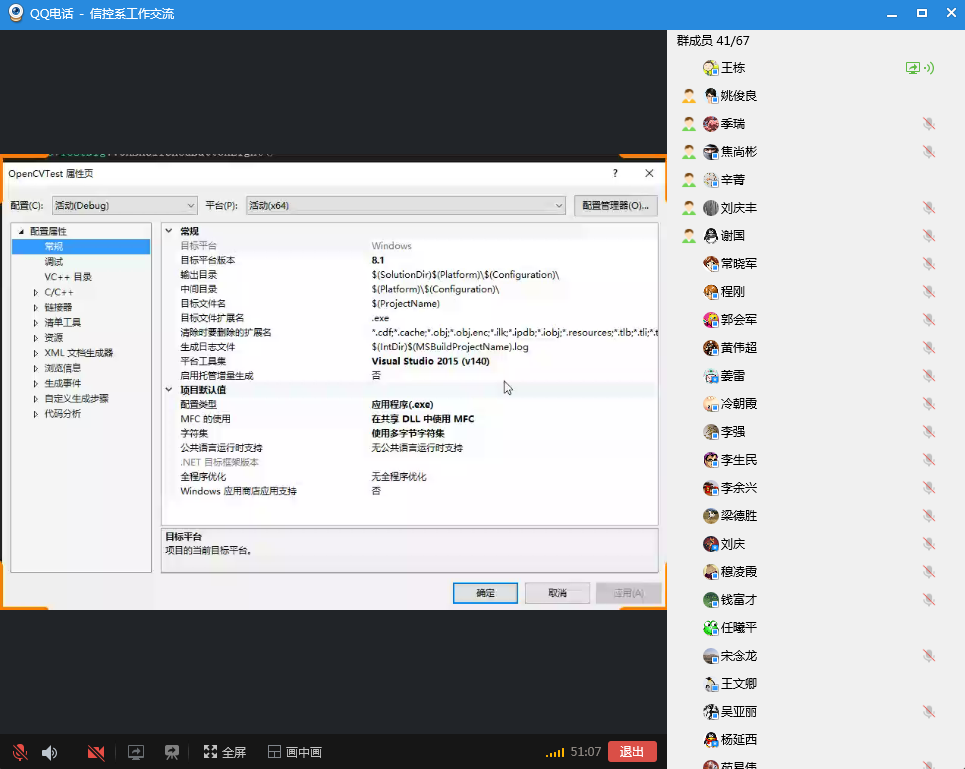
Task: Select the 目标平台版本 value 8.1
Action: (378, 260)
